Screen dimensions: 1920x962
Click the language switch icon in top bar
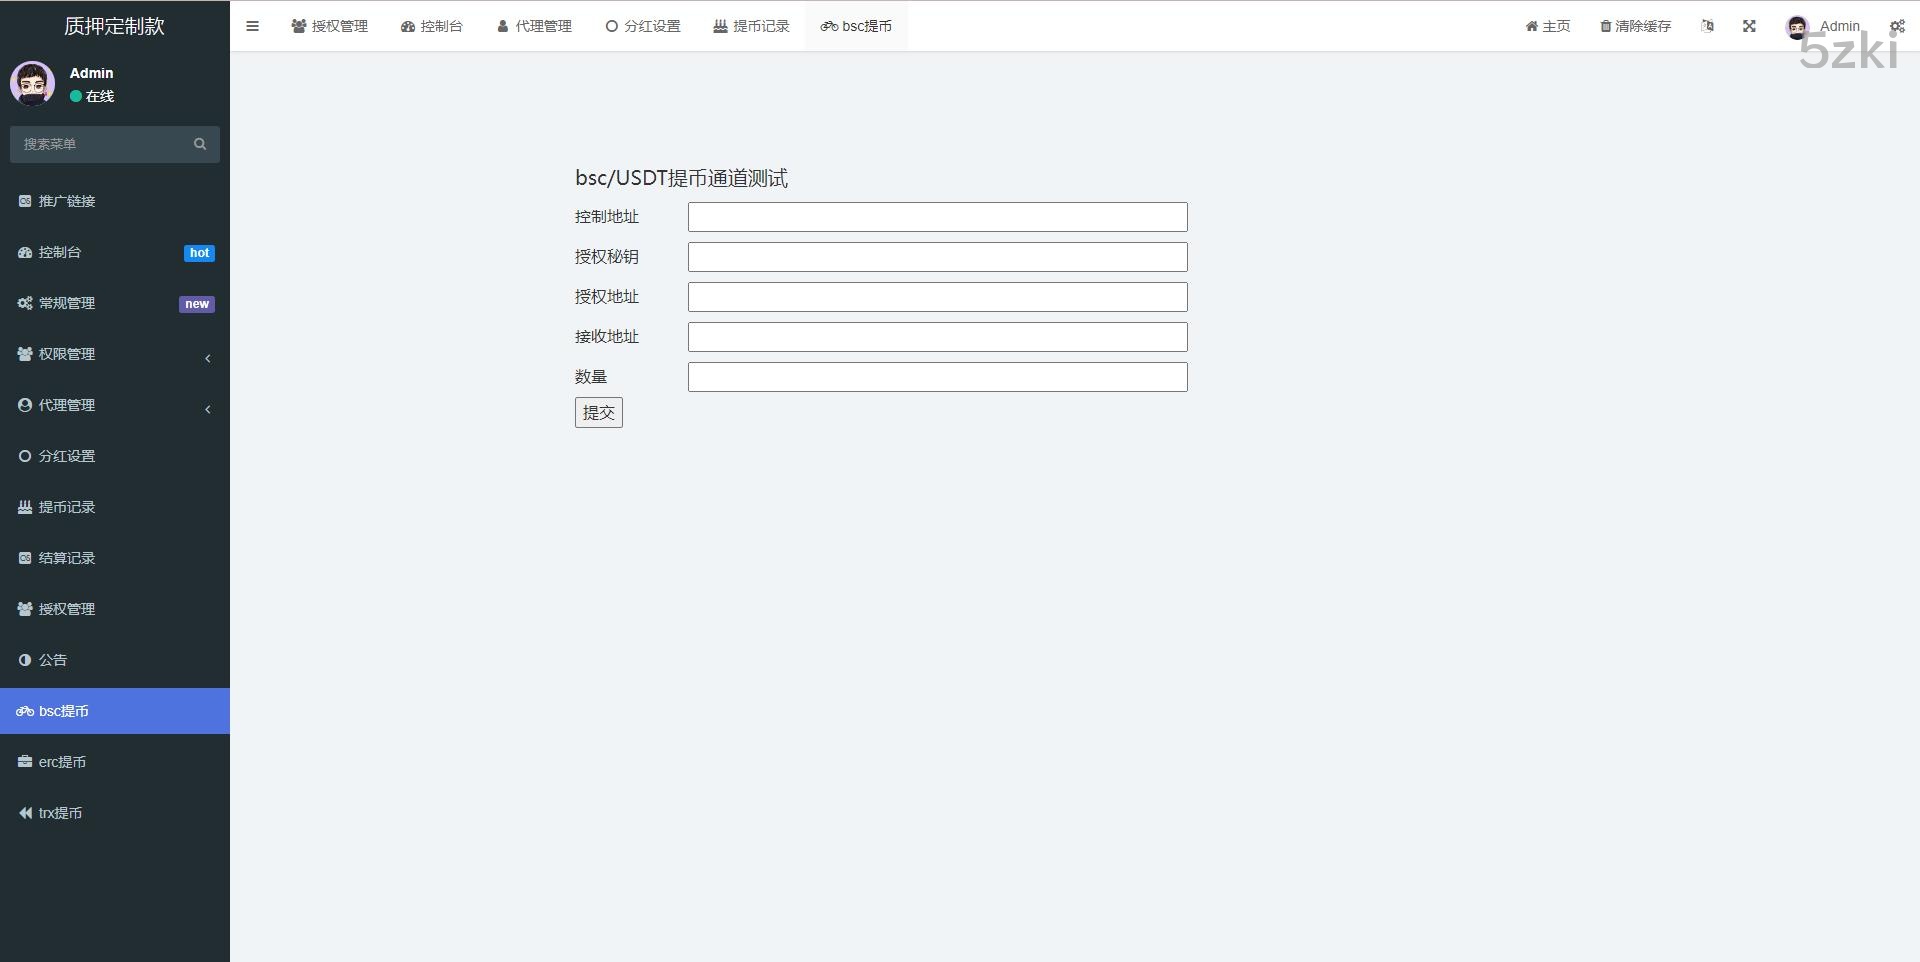click(1707, 26)
